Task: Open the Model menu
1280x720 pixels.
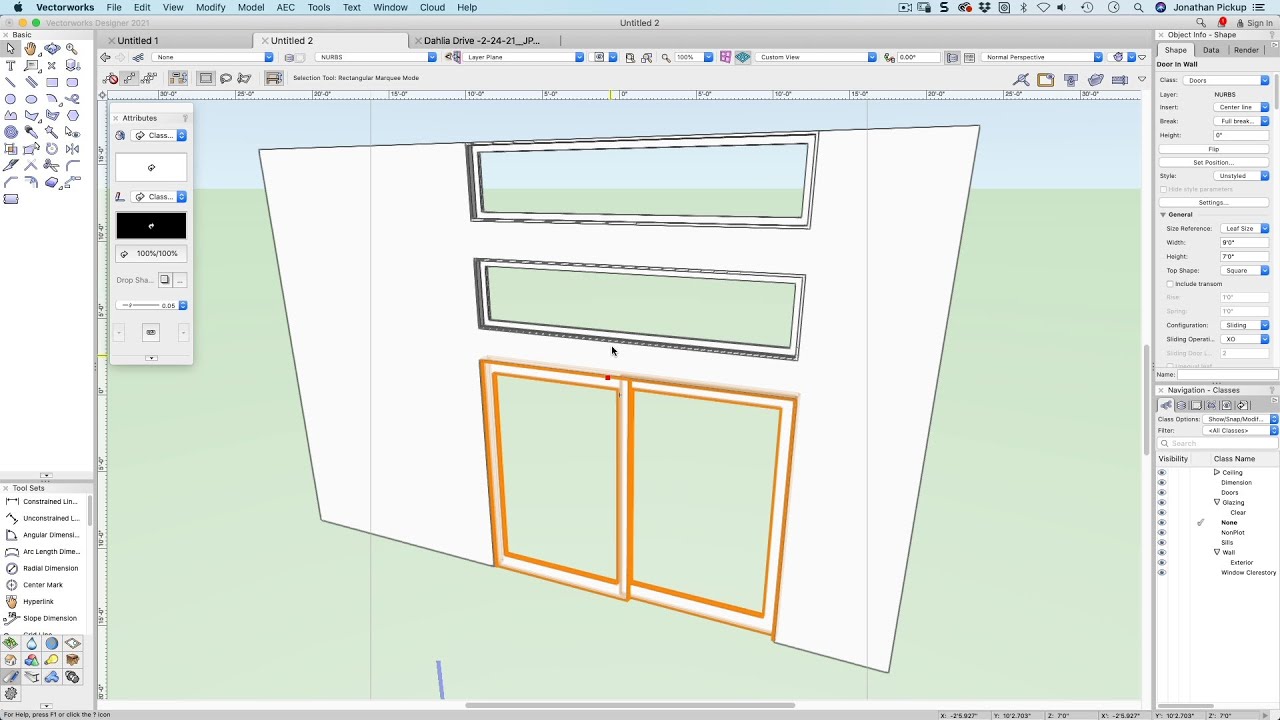Action: 251,7
